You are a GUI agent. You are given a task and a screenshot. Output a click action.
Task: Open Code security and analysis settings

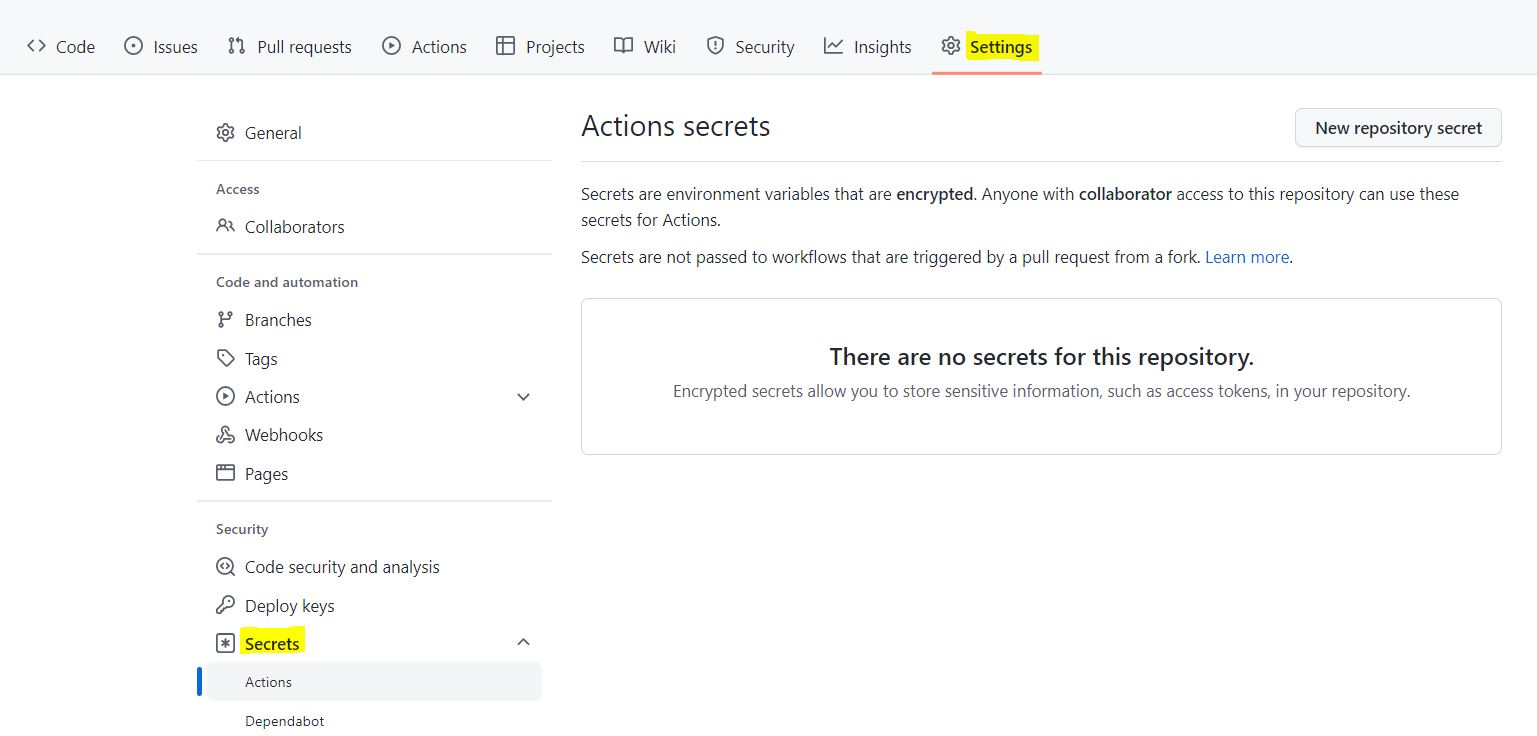pyautogui.click(x=342, y=567)
